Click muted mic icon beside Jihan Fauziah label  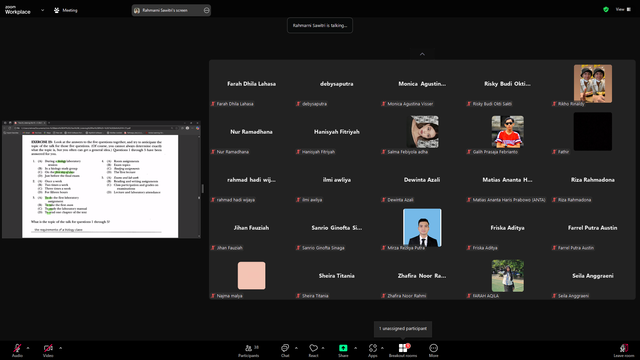pos(213,248)
